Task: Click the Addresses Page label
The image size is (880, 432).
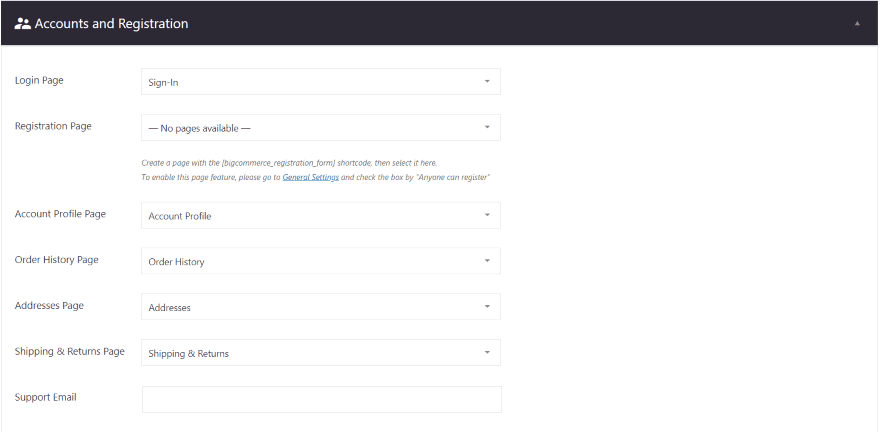Action: pos(49,305)
